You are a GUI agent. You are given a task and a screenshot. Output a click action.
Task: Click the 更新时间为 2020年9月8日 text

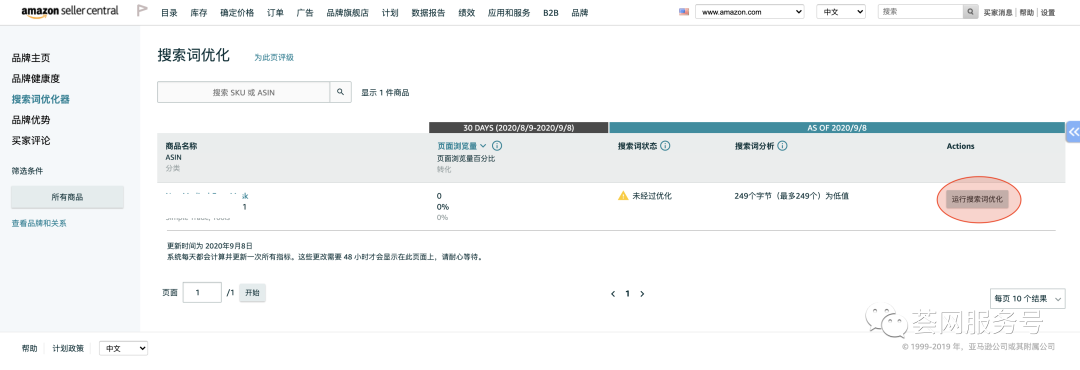(210, 245)
